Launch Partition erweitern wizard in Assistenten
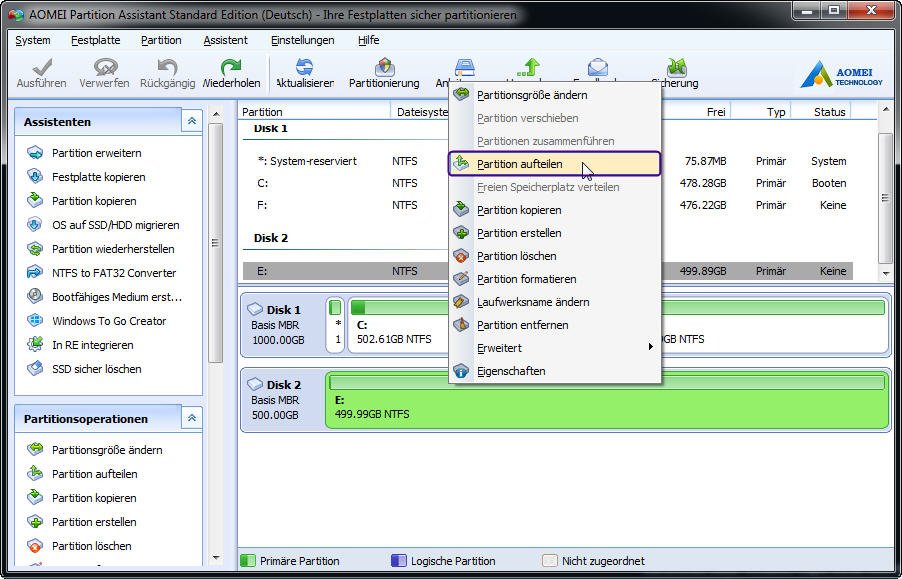 click(x=84, y=153)
